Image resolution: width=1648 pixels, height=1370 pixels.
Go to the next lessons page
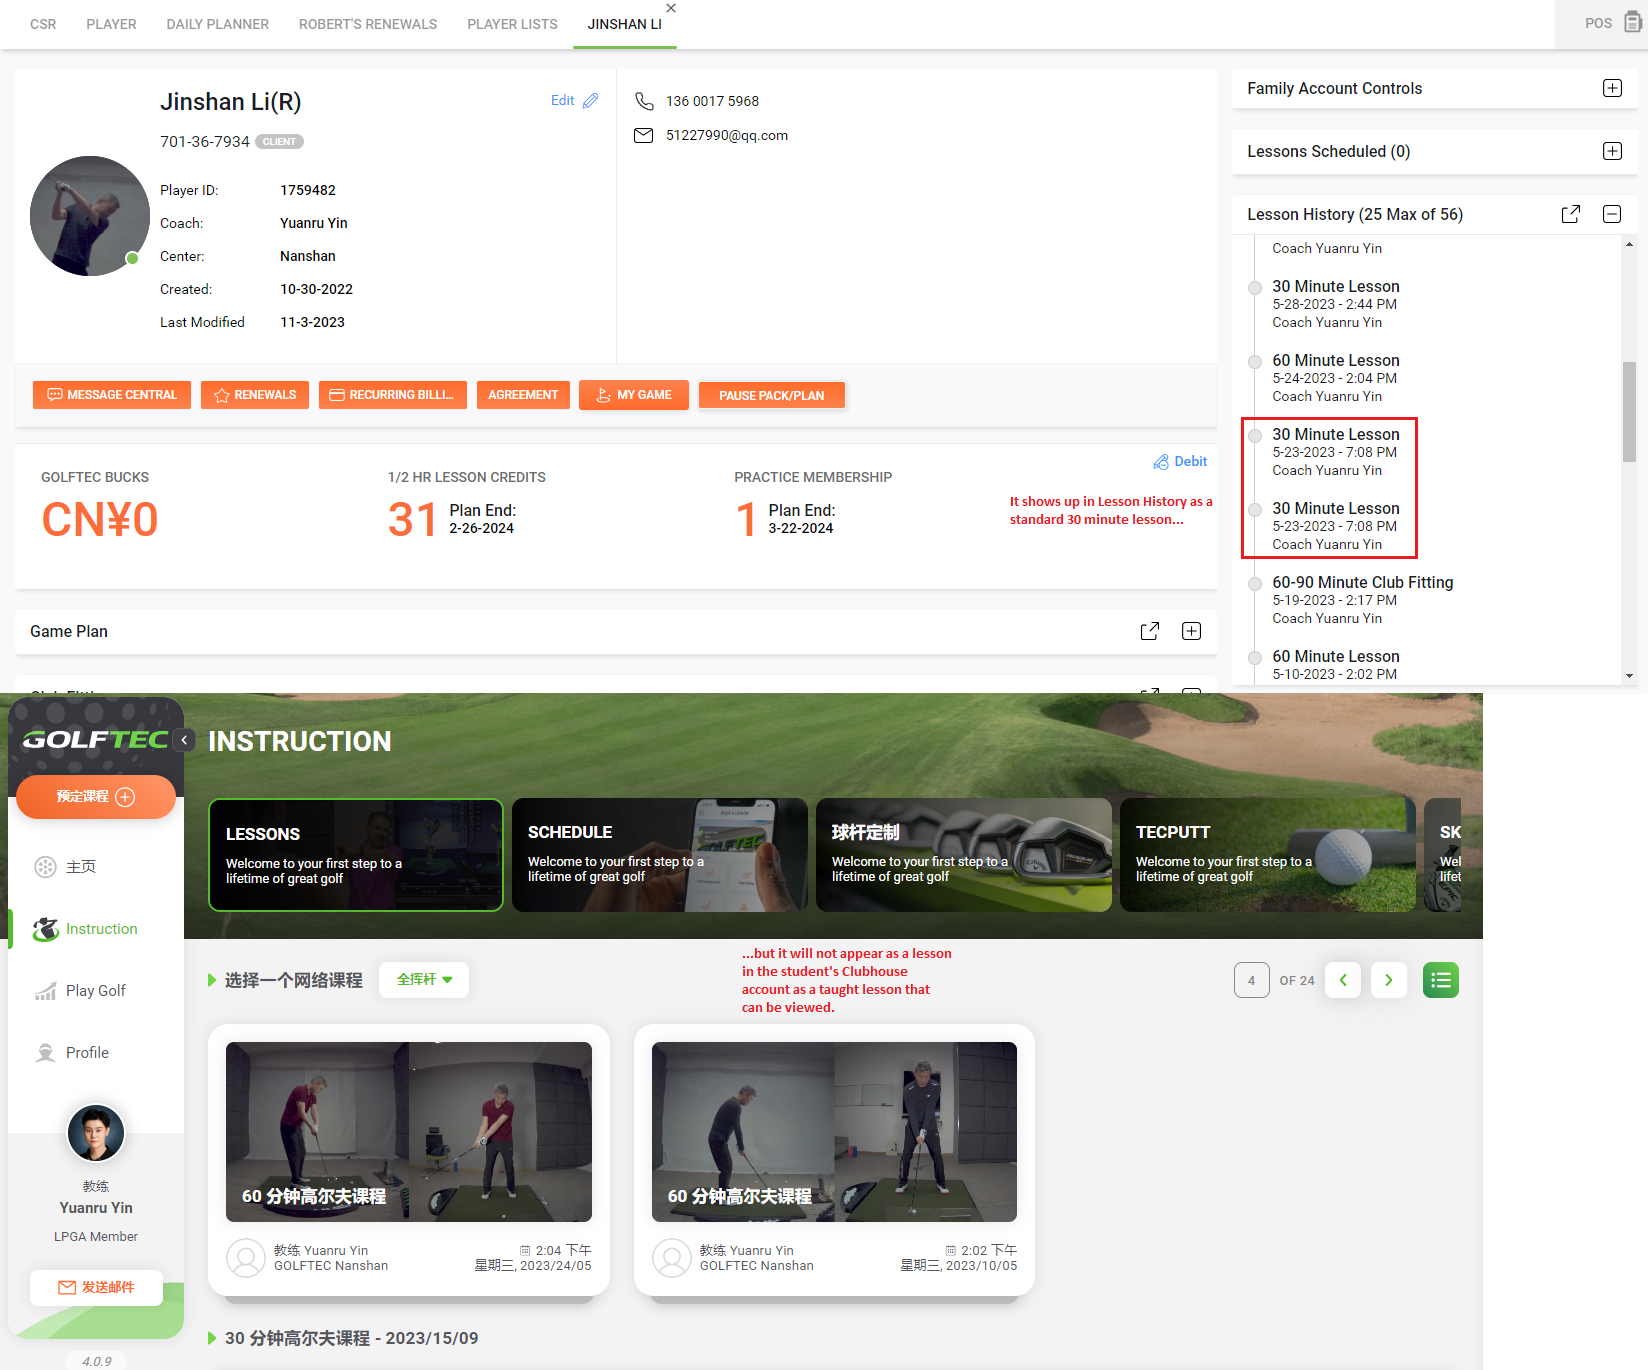[x=1389, y=980]
